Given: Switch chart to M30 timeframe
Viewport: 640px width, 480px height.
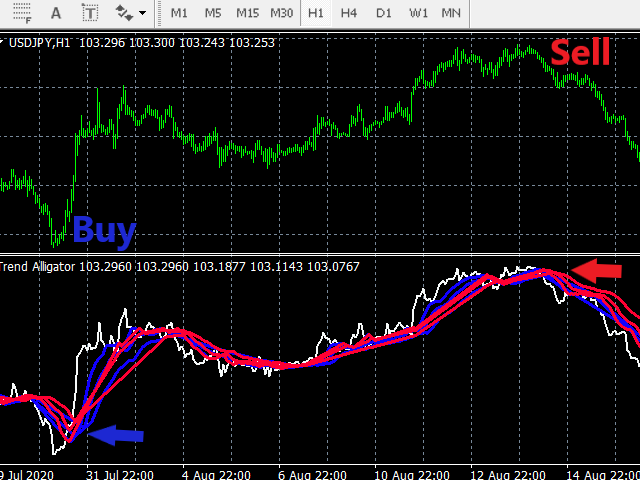Looking at the screenshot, I should (282, 13).
